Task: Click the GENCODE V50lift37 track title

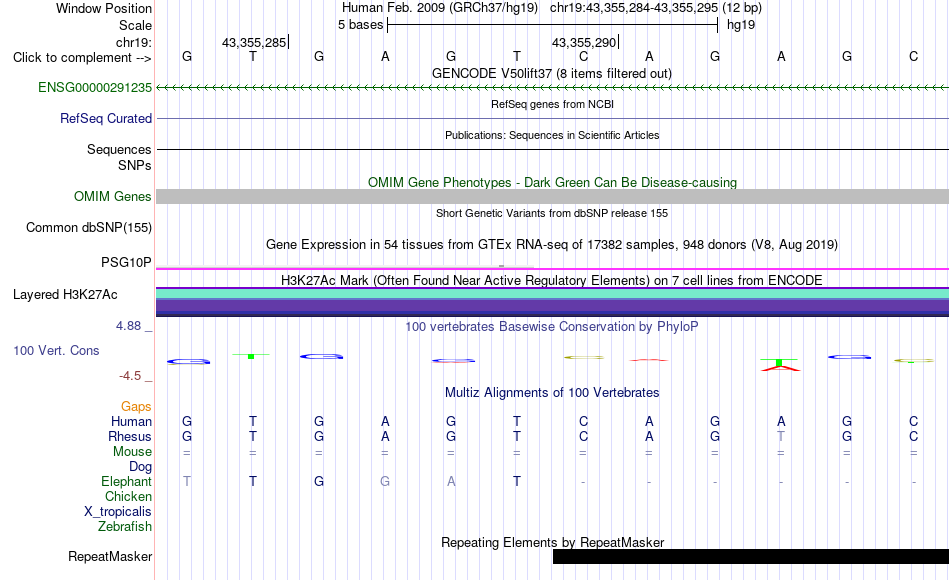Action: point(551,73)
